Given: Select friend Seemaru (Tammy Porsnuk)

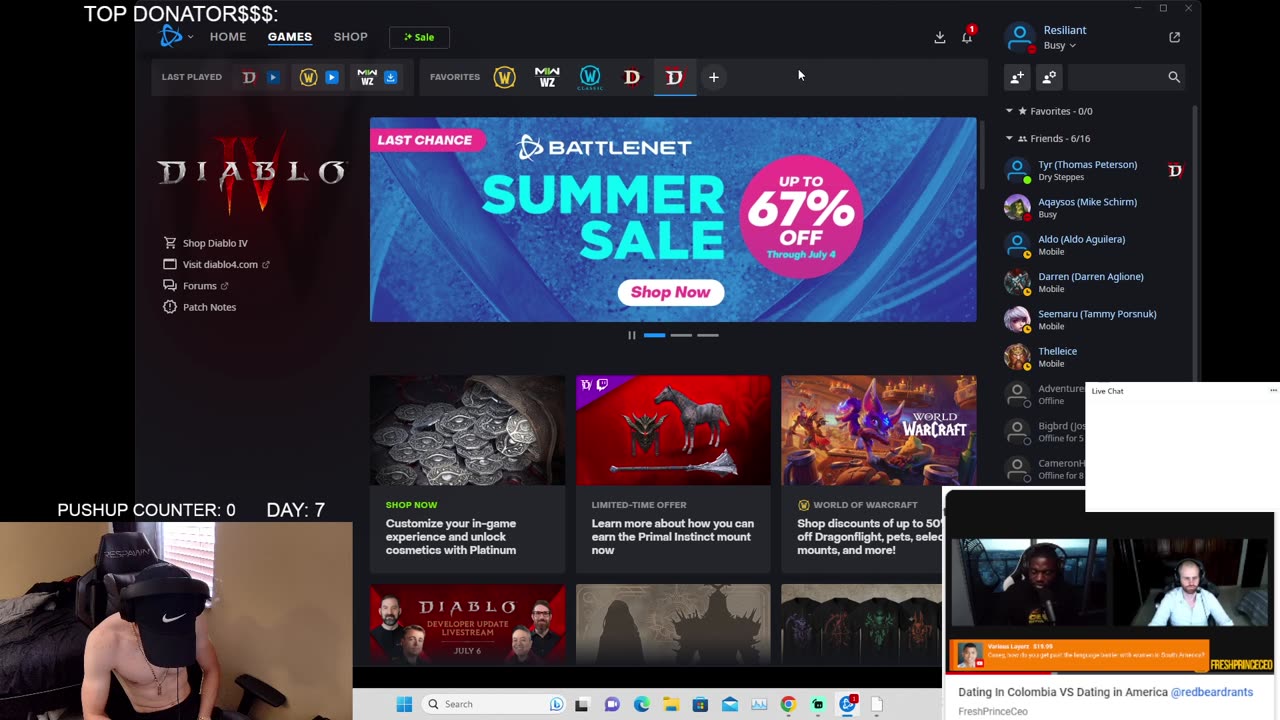Looking at the screenshot, I should 1097,313.
